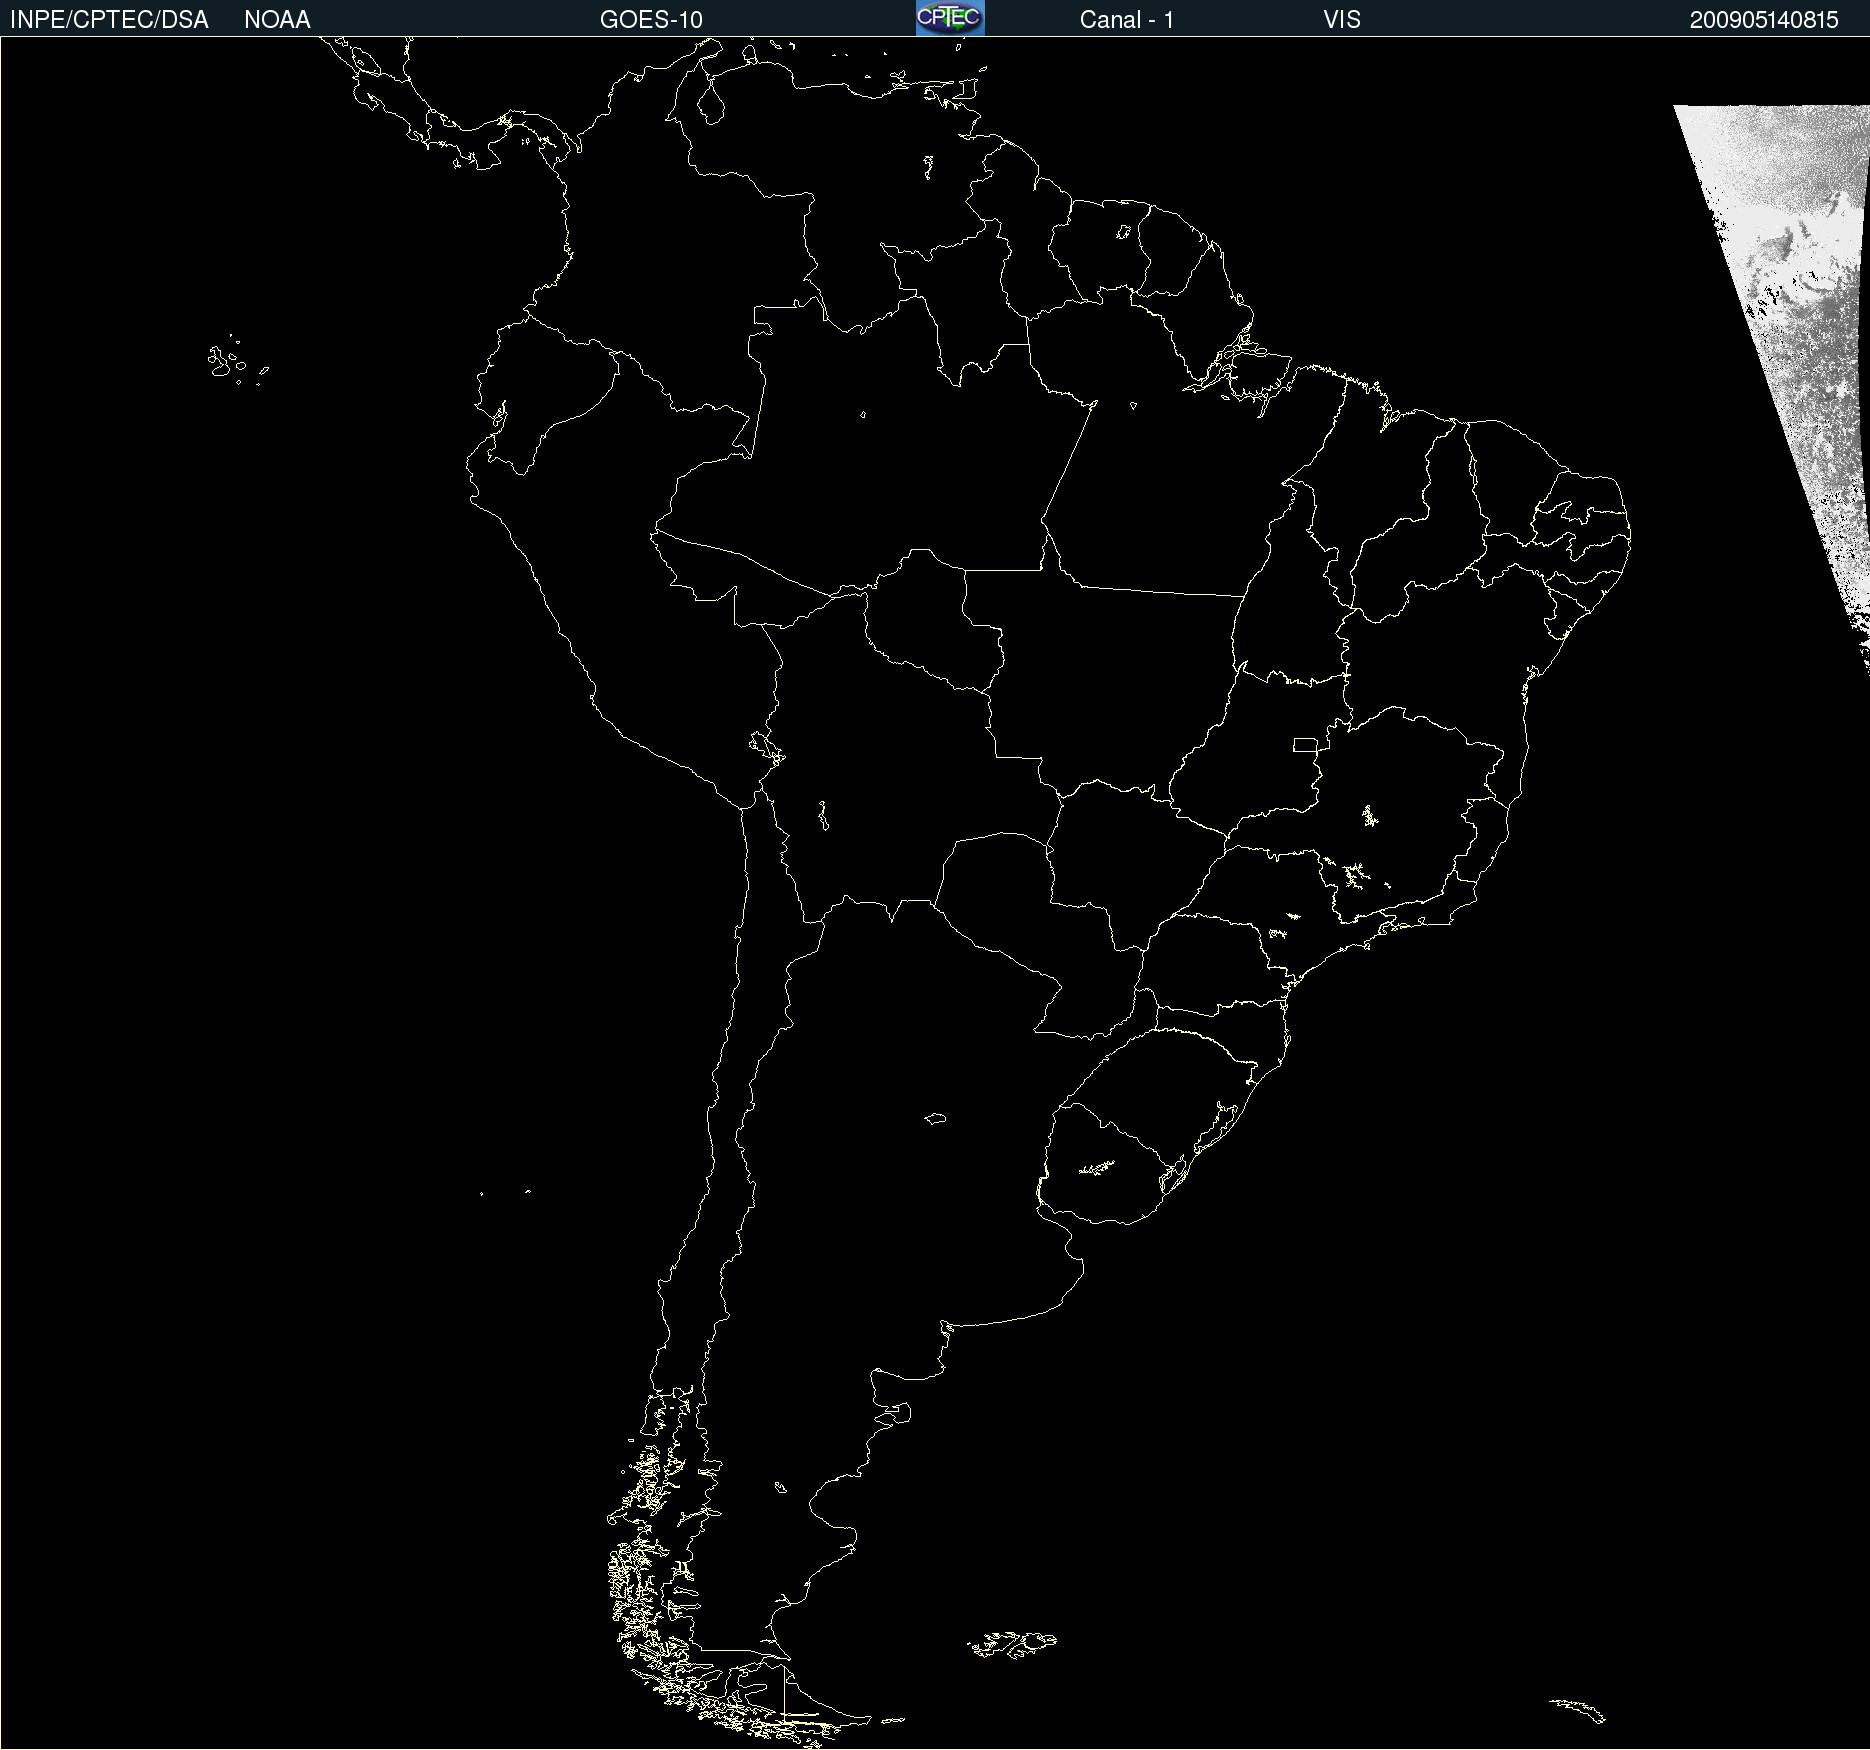
Task: Click the VIS label in the header
Action: click(1342, 20)
